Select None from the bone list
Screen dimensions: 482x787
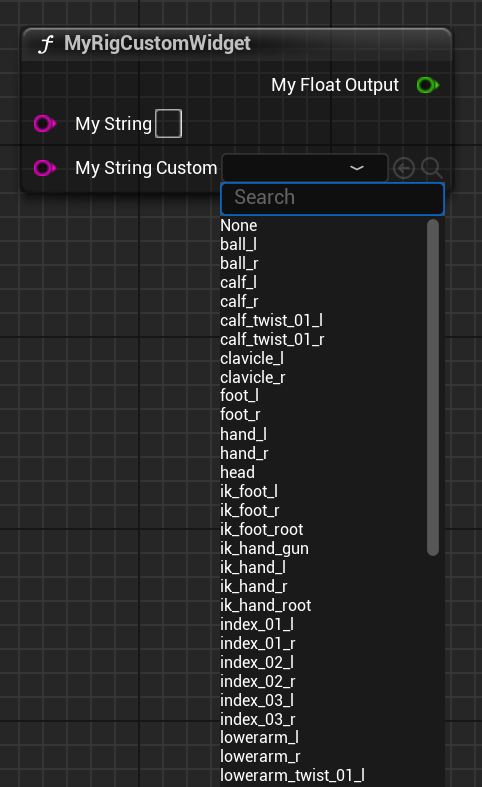click(238, 225)
